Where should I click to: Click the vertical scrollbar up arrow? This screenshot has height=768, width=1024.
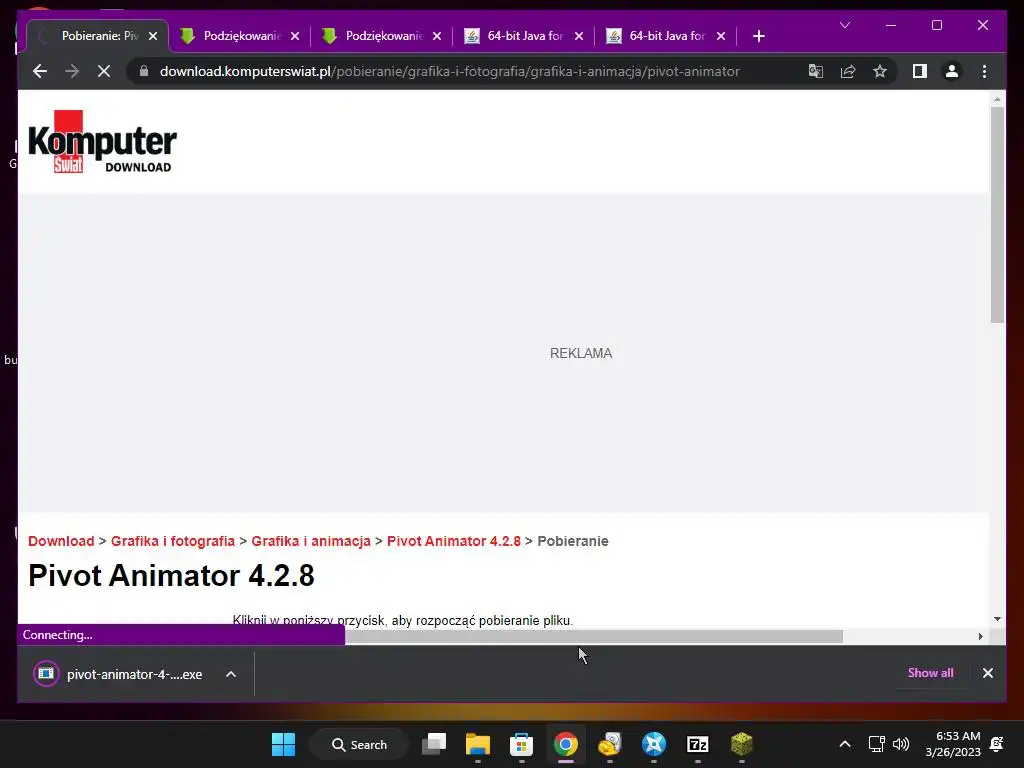click(997, 99)
